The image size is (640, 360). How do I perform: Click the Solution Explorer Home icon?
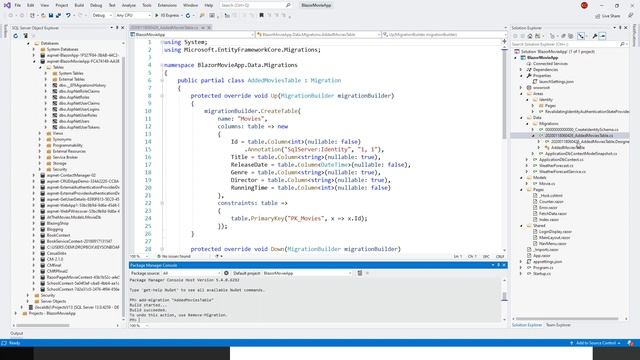point(530,36)
